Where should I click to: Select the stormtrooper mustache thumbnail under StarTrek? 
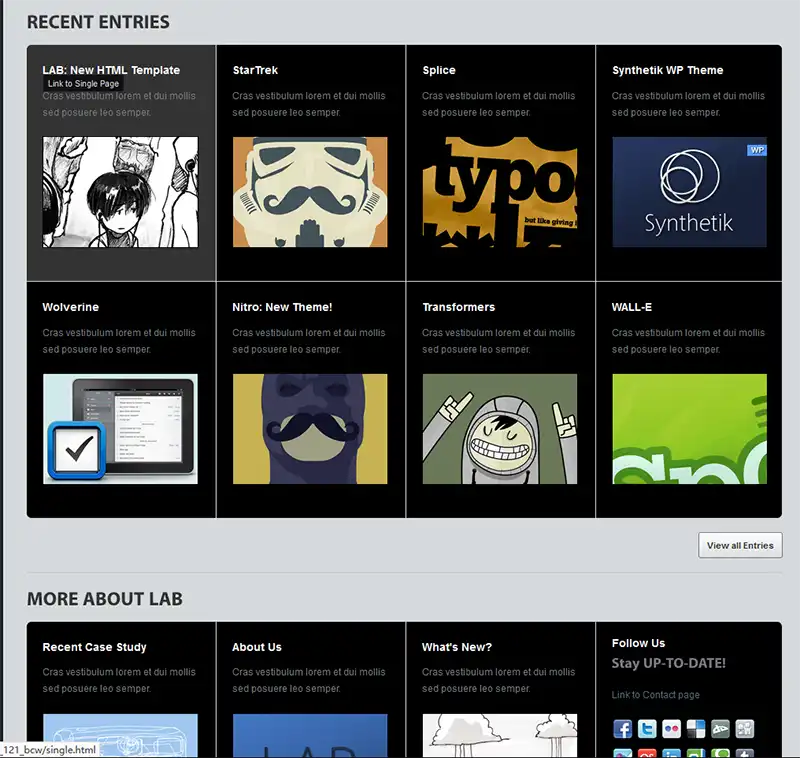click(310, 192)
